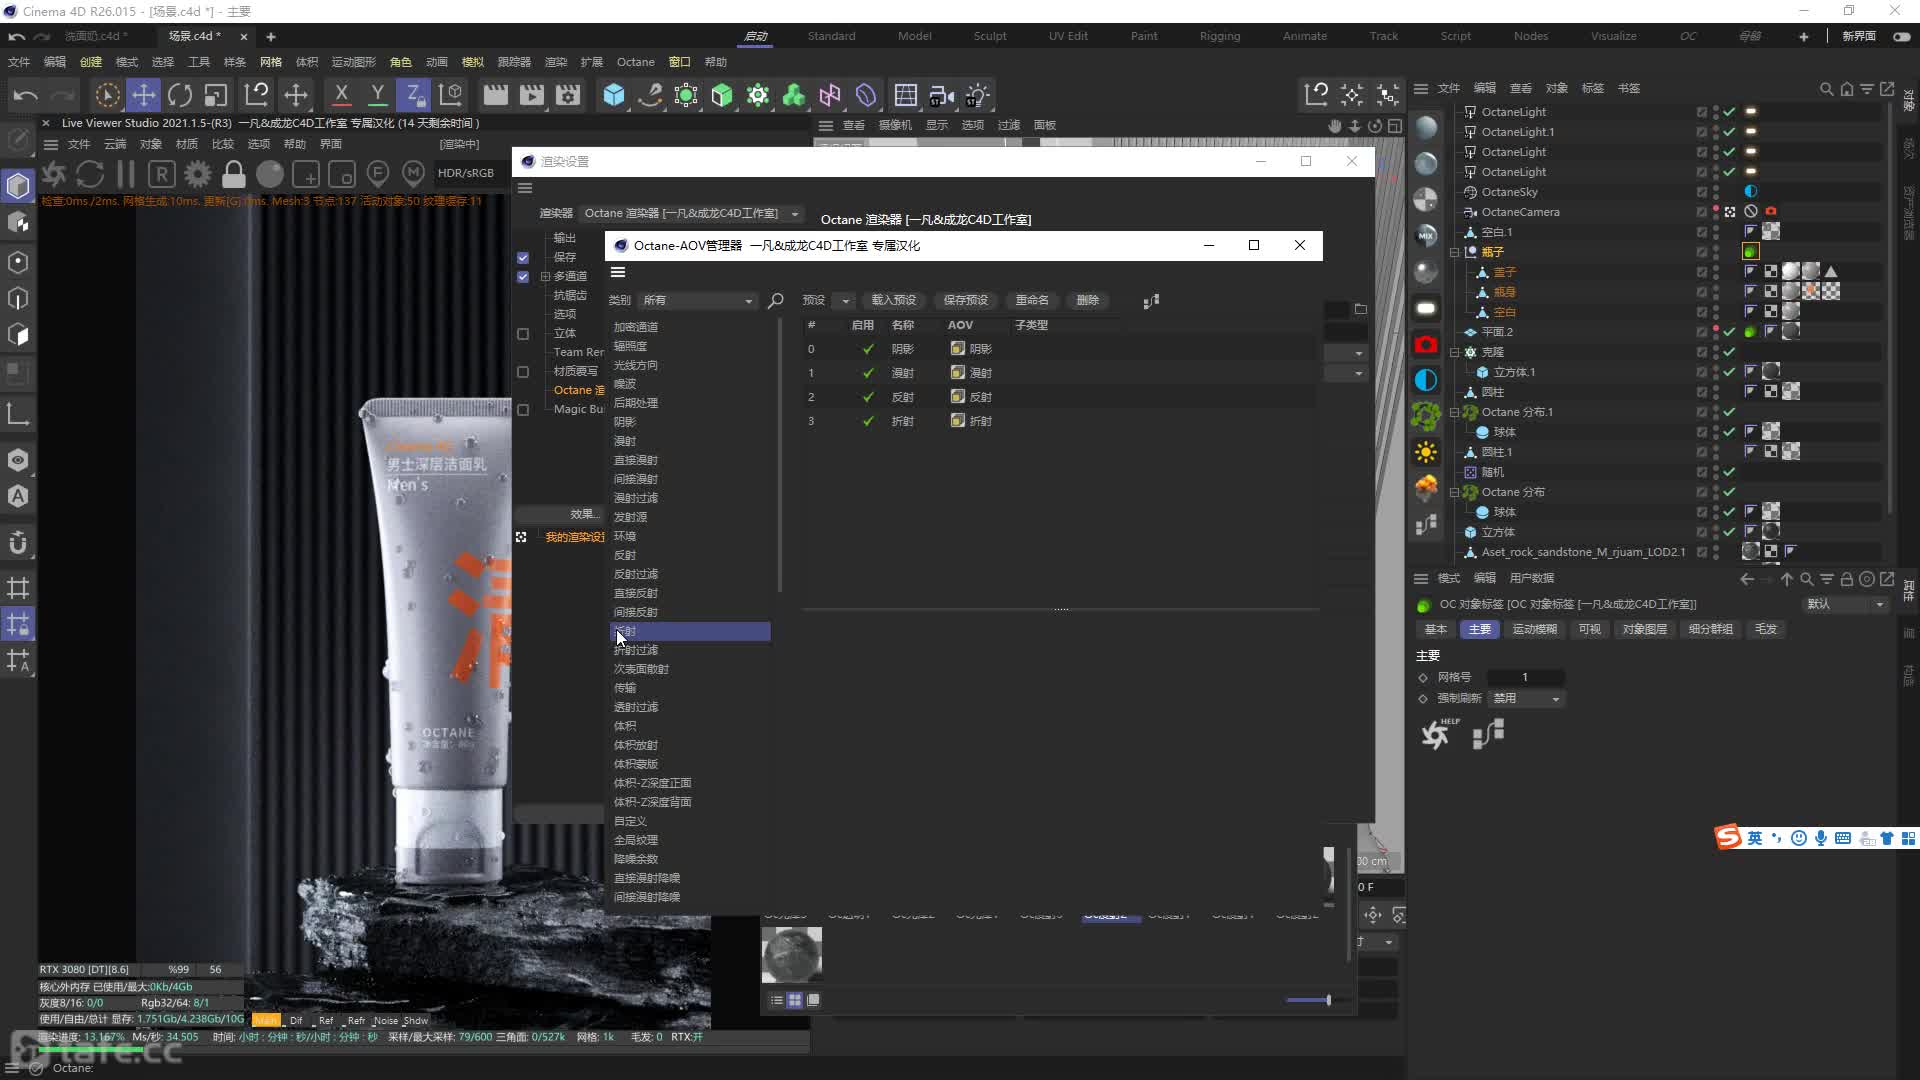Image resolution: width=1920 pixels, height=1080 pixels.
Task: Select the Rotate tool in top toolbar
Action: (x=180, y=95)
